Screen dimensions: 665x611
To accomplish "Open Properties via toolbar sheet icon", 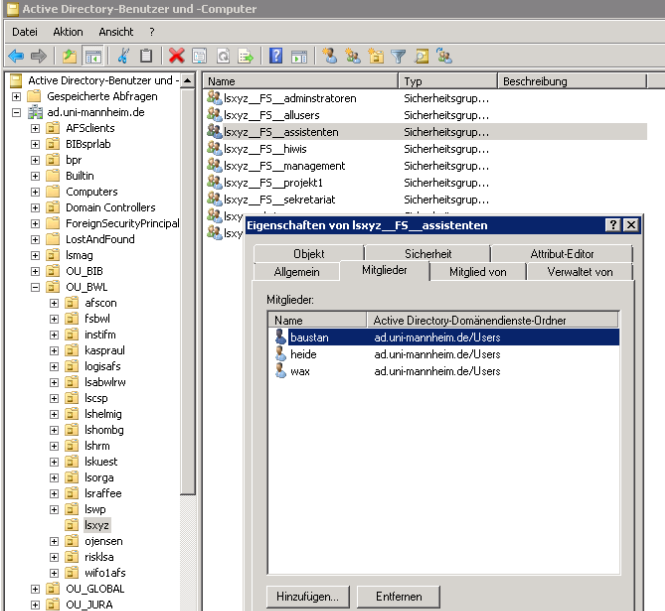I will coord(200,56).
